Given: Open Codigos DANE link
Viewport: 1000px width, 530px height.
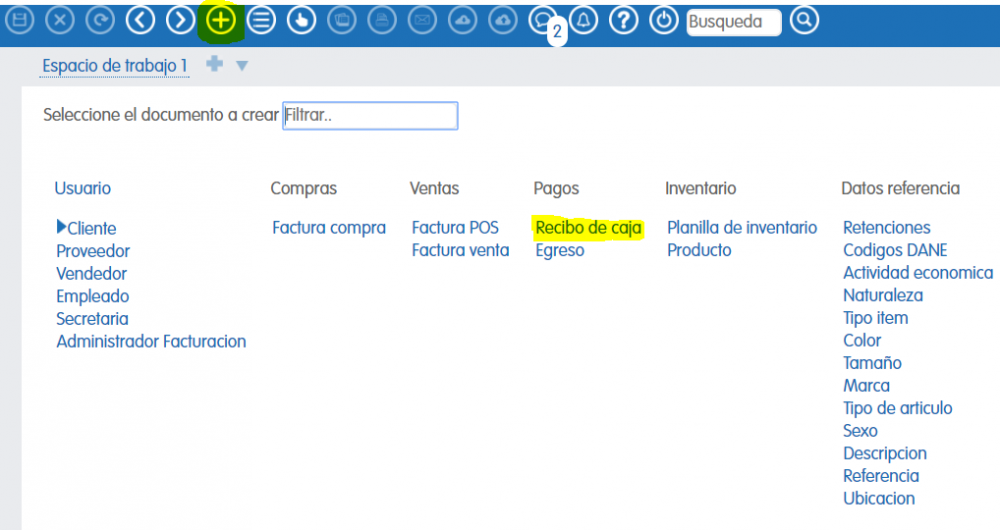Looking at the screenshot, I should point(895,250).
